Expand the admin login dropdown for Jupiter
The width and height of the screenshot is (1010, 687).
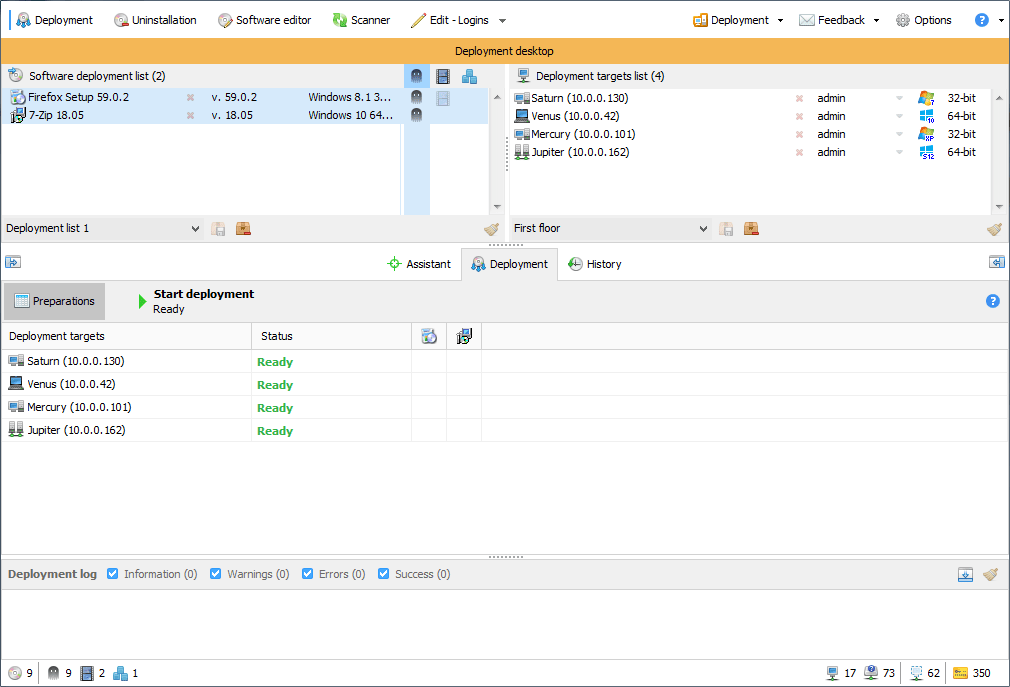point(899,153)
